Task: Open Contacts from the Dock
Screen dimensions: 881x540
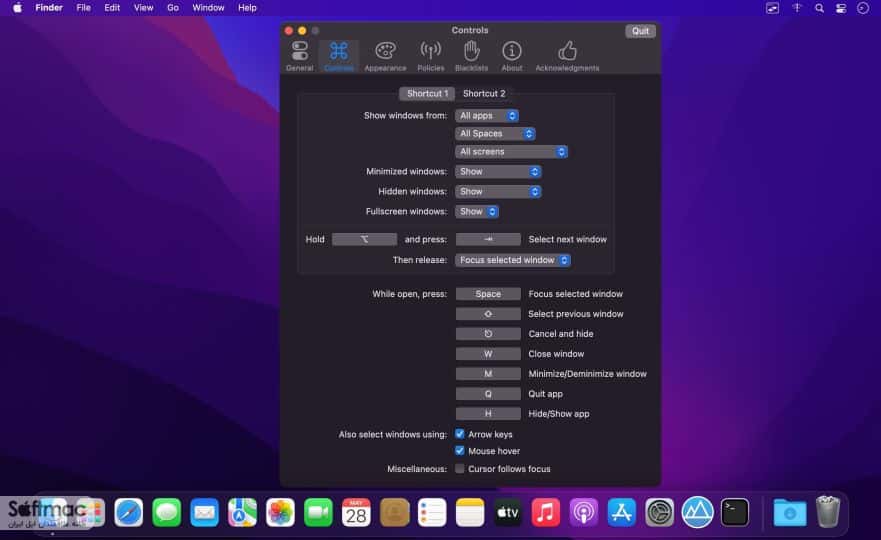Action: [x=394, y=512]
